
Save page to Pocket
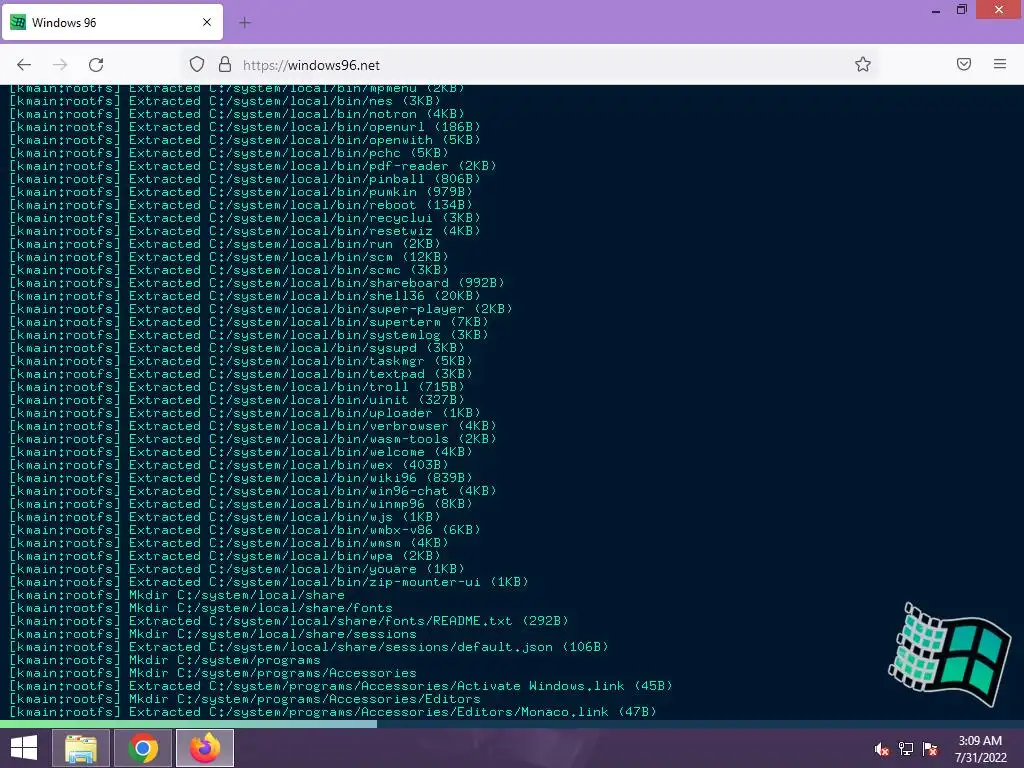964,64
